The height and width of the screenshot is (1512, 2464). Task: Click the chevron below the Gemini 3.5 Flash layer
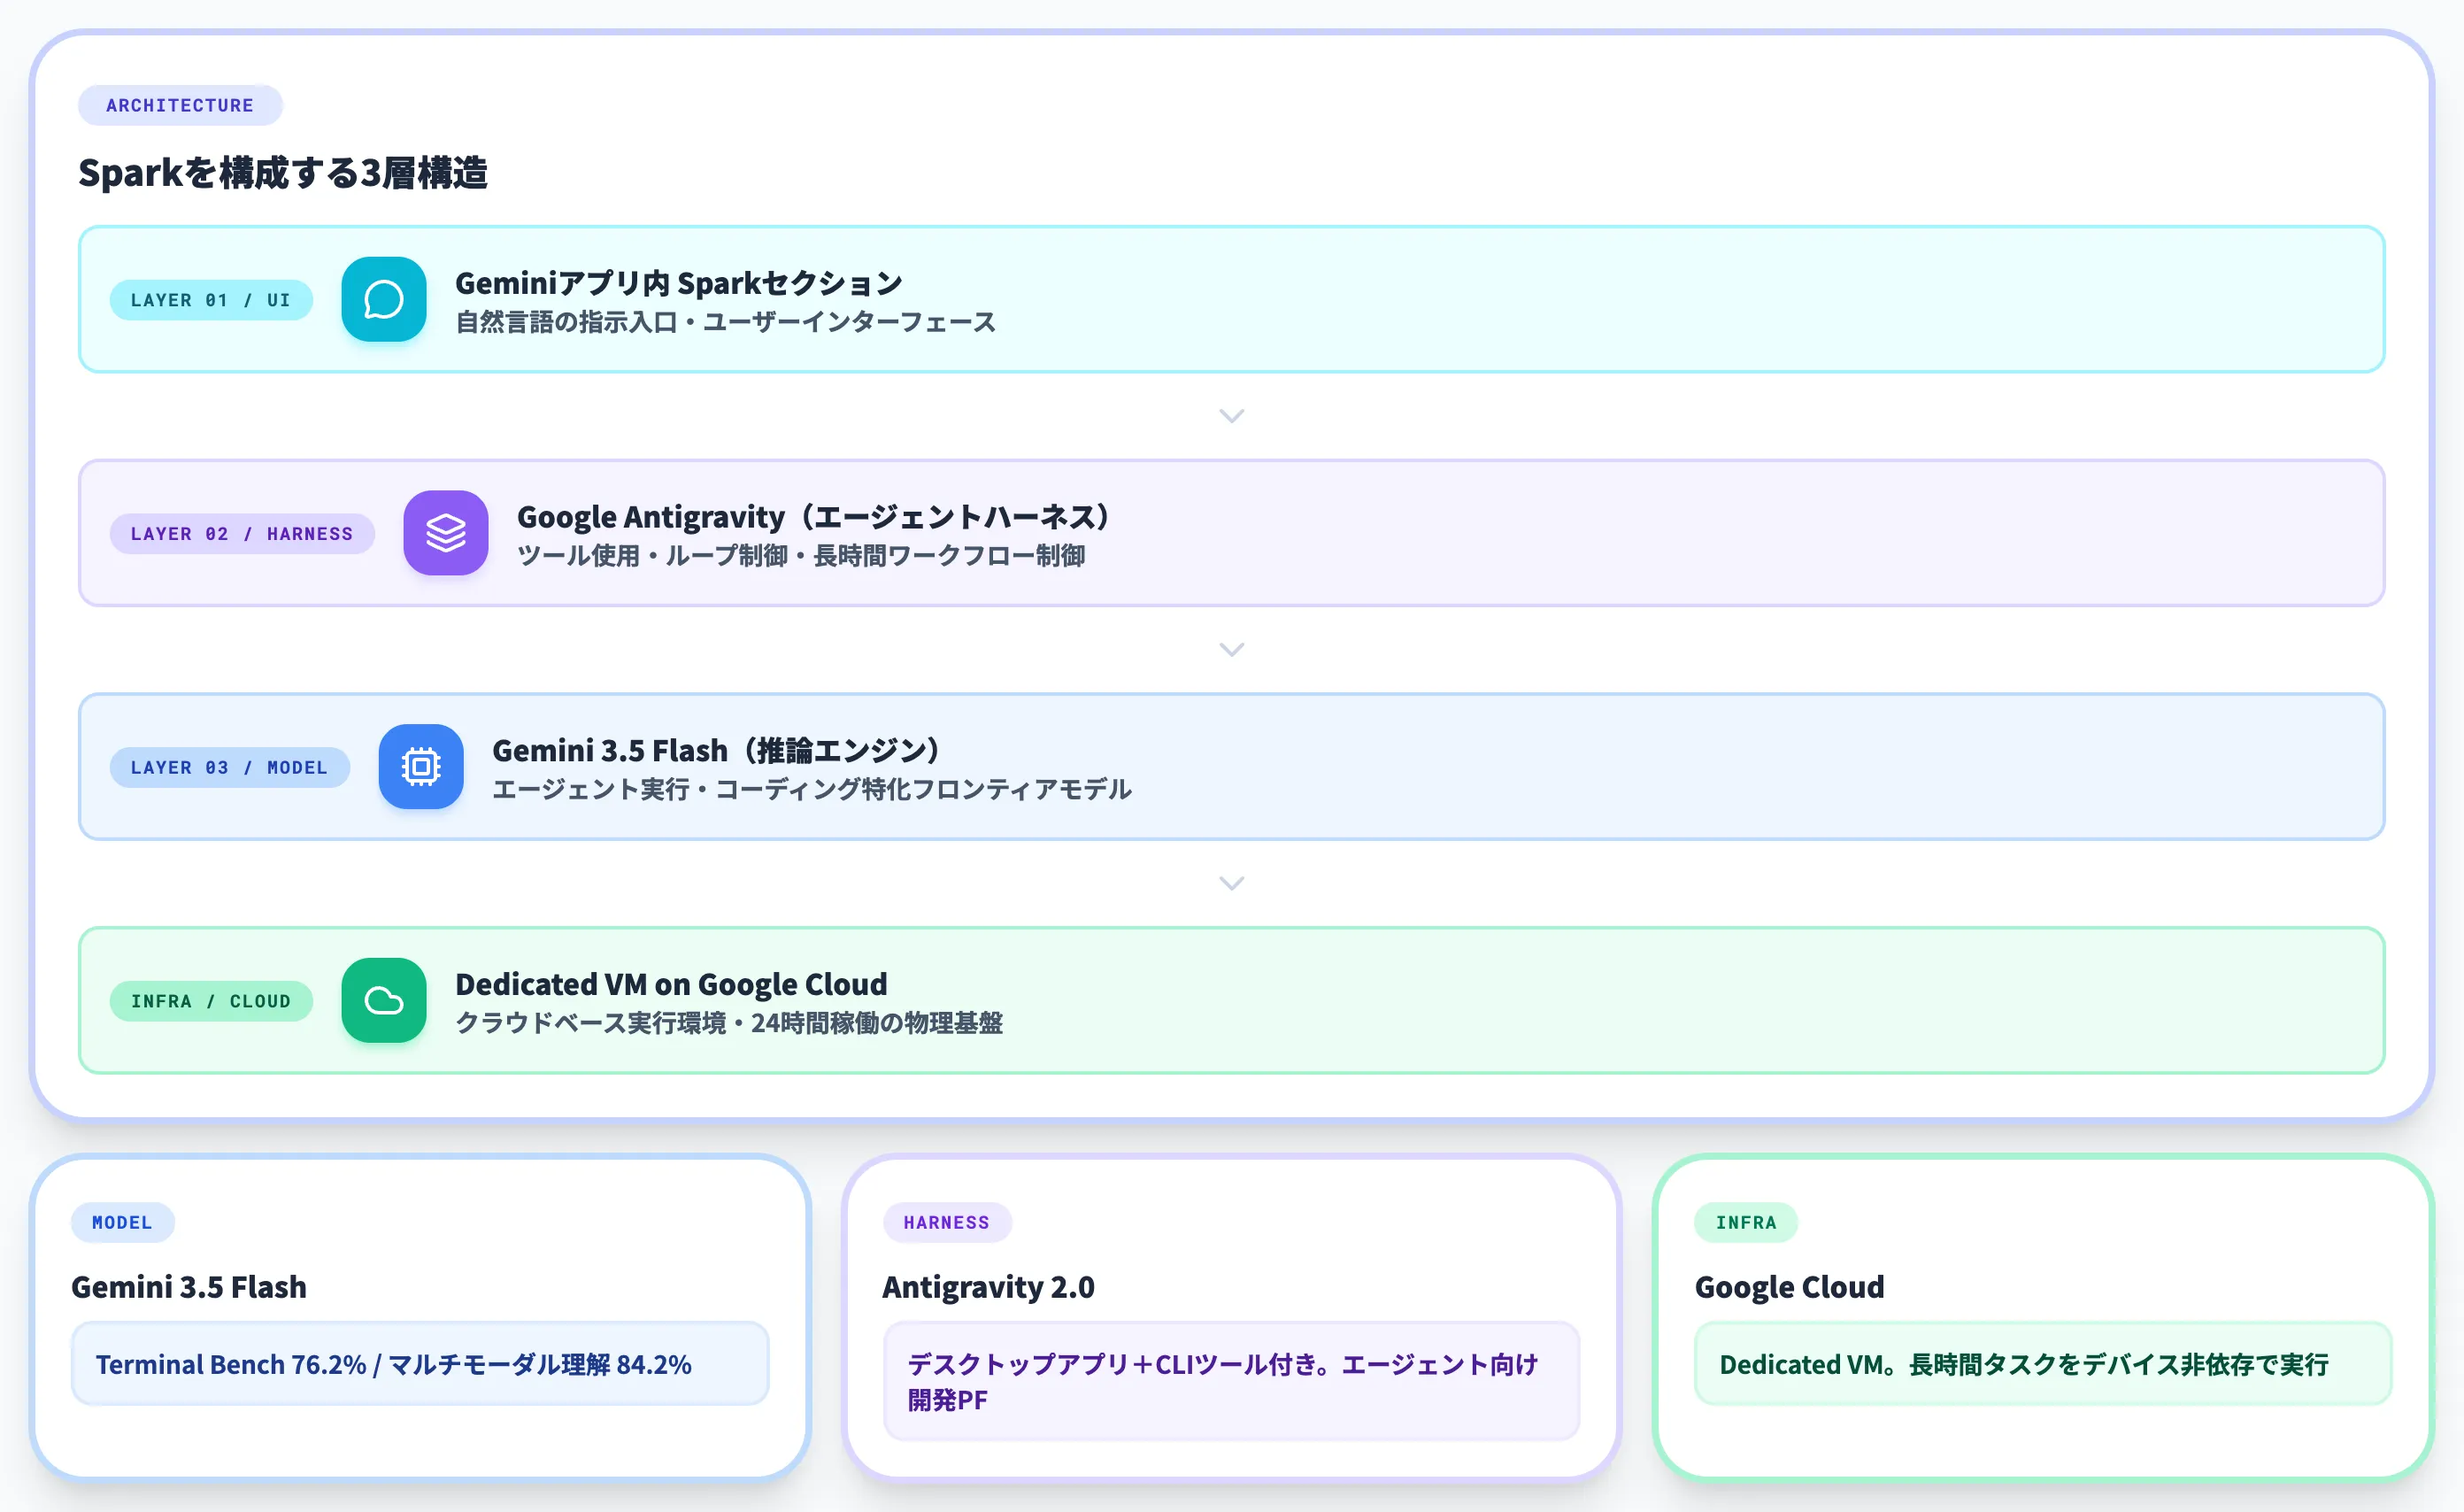[1231, 884]
